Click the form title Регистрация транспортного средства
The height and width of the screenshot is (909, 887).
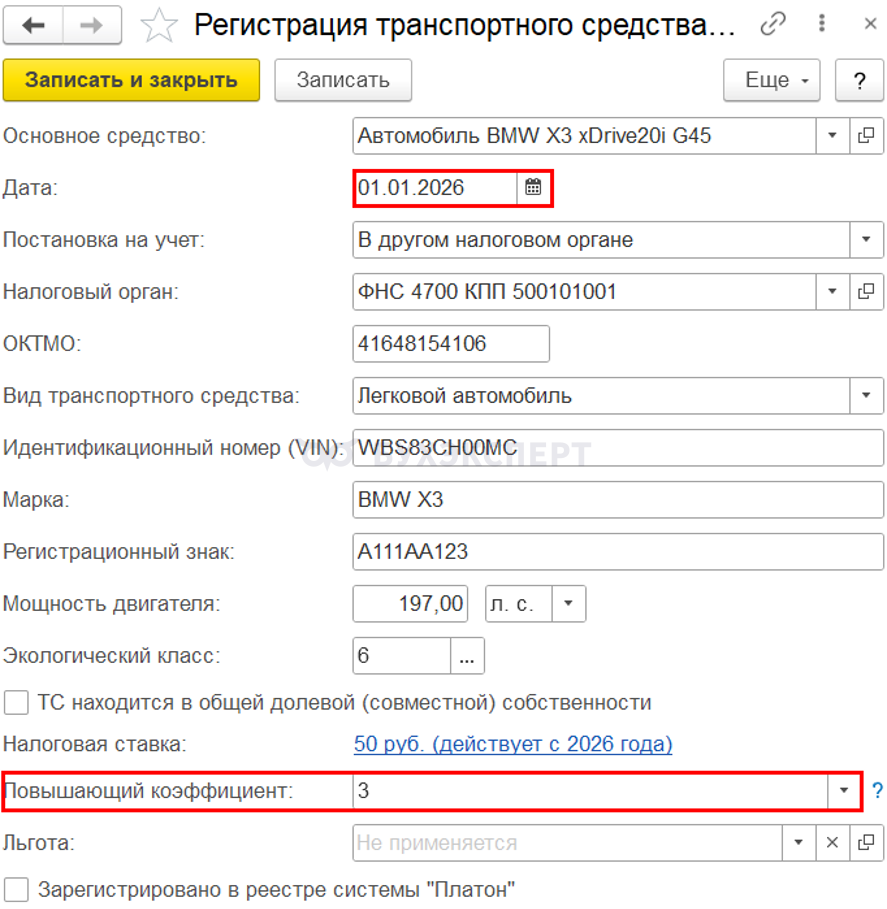[x=464, y=25]
